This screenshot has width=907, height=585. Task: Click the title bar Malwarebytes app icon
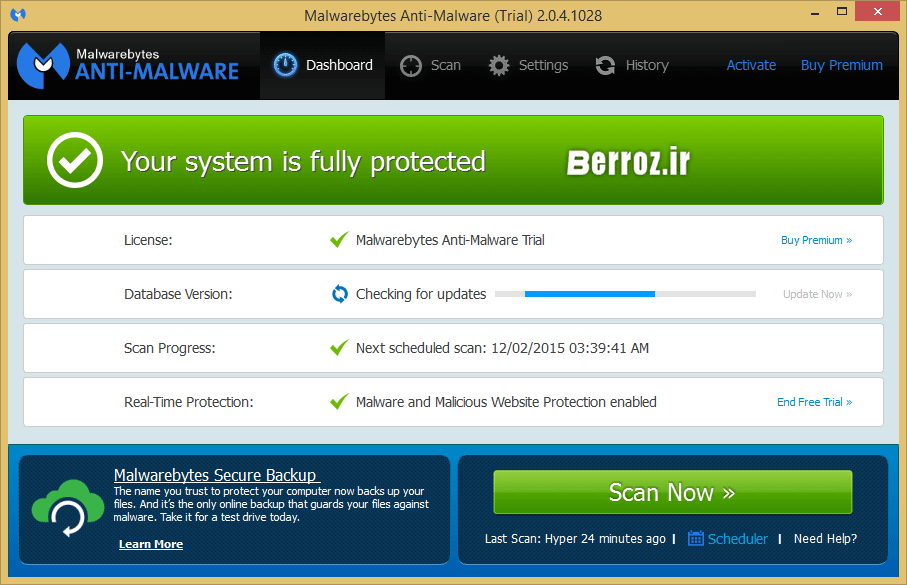[x=18, y=14]
